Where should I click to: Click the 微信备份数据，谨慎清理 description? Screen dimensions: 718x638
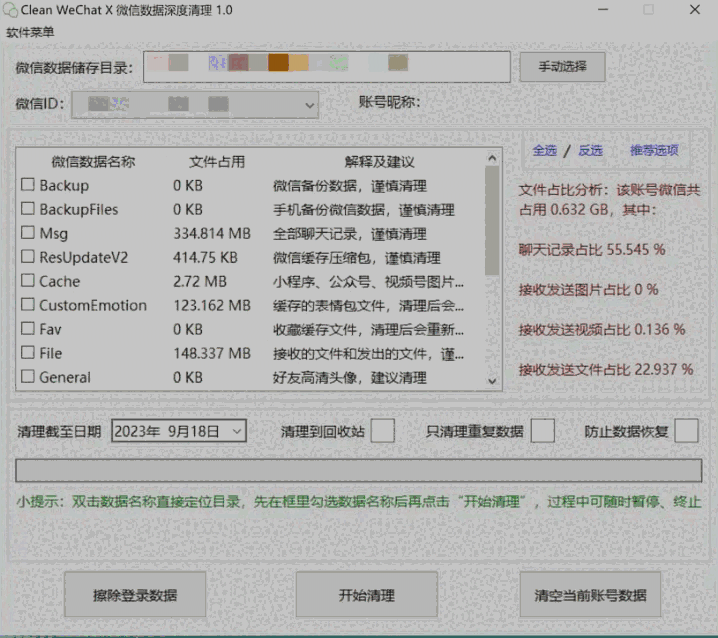[350, 186]
